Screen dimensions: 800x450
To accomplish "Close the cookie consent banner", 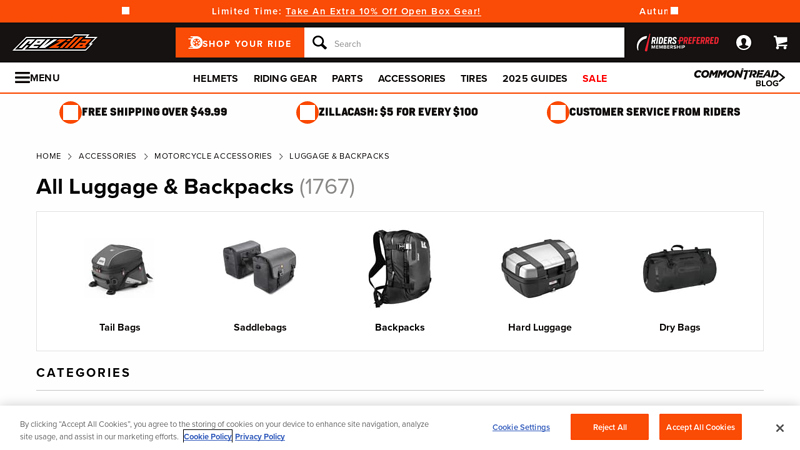I will click(x=779, y=428).
